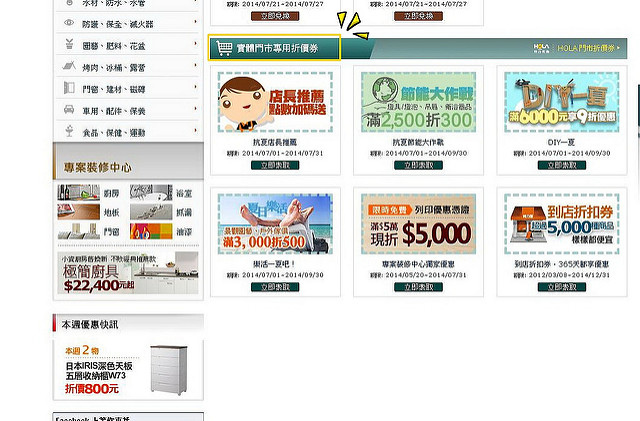Image resolution: width=640 pixels, height=421 pixels.
Task: Click the HOLA logo in the header bar
Action: point(542,48)
